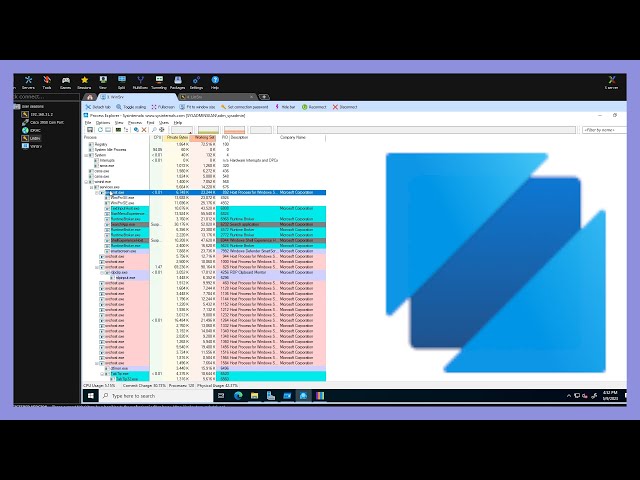The width and height of the screenshot is (640, 480).
Task: Select the smartscreen.exe process row
Action: [204, 251]
